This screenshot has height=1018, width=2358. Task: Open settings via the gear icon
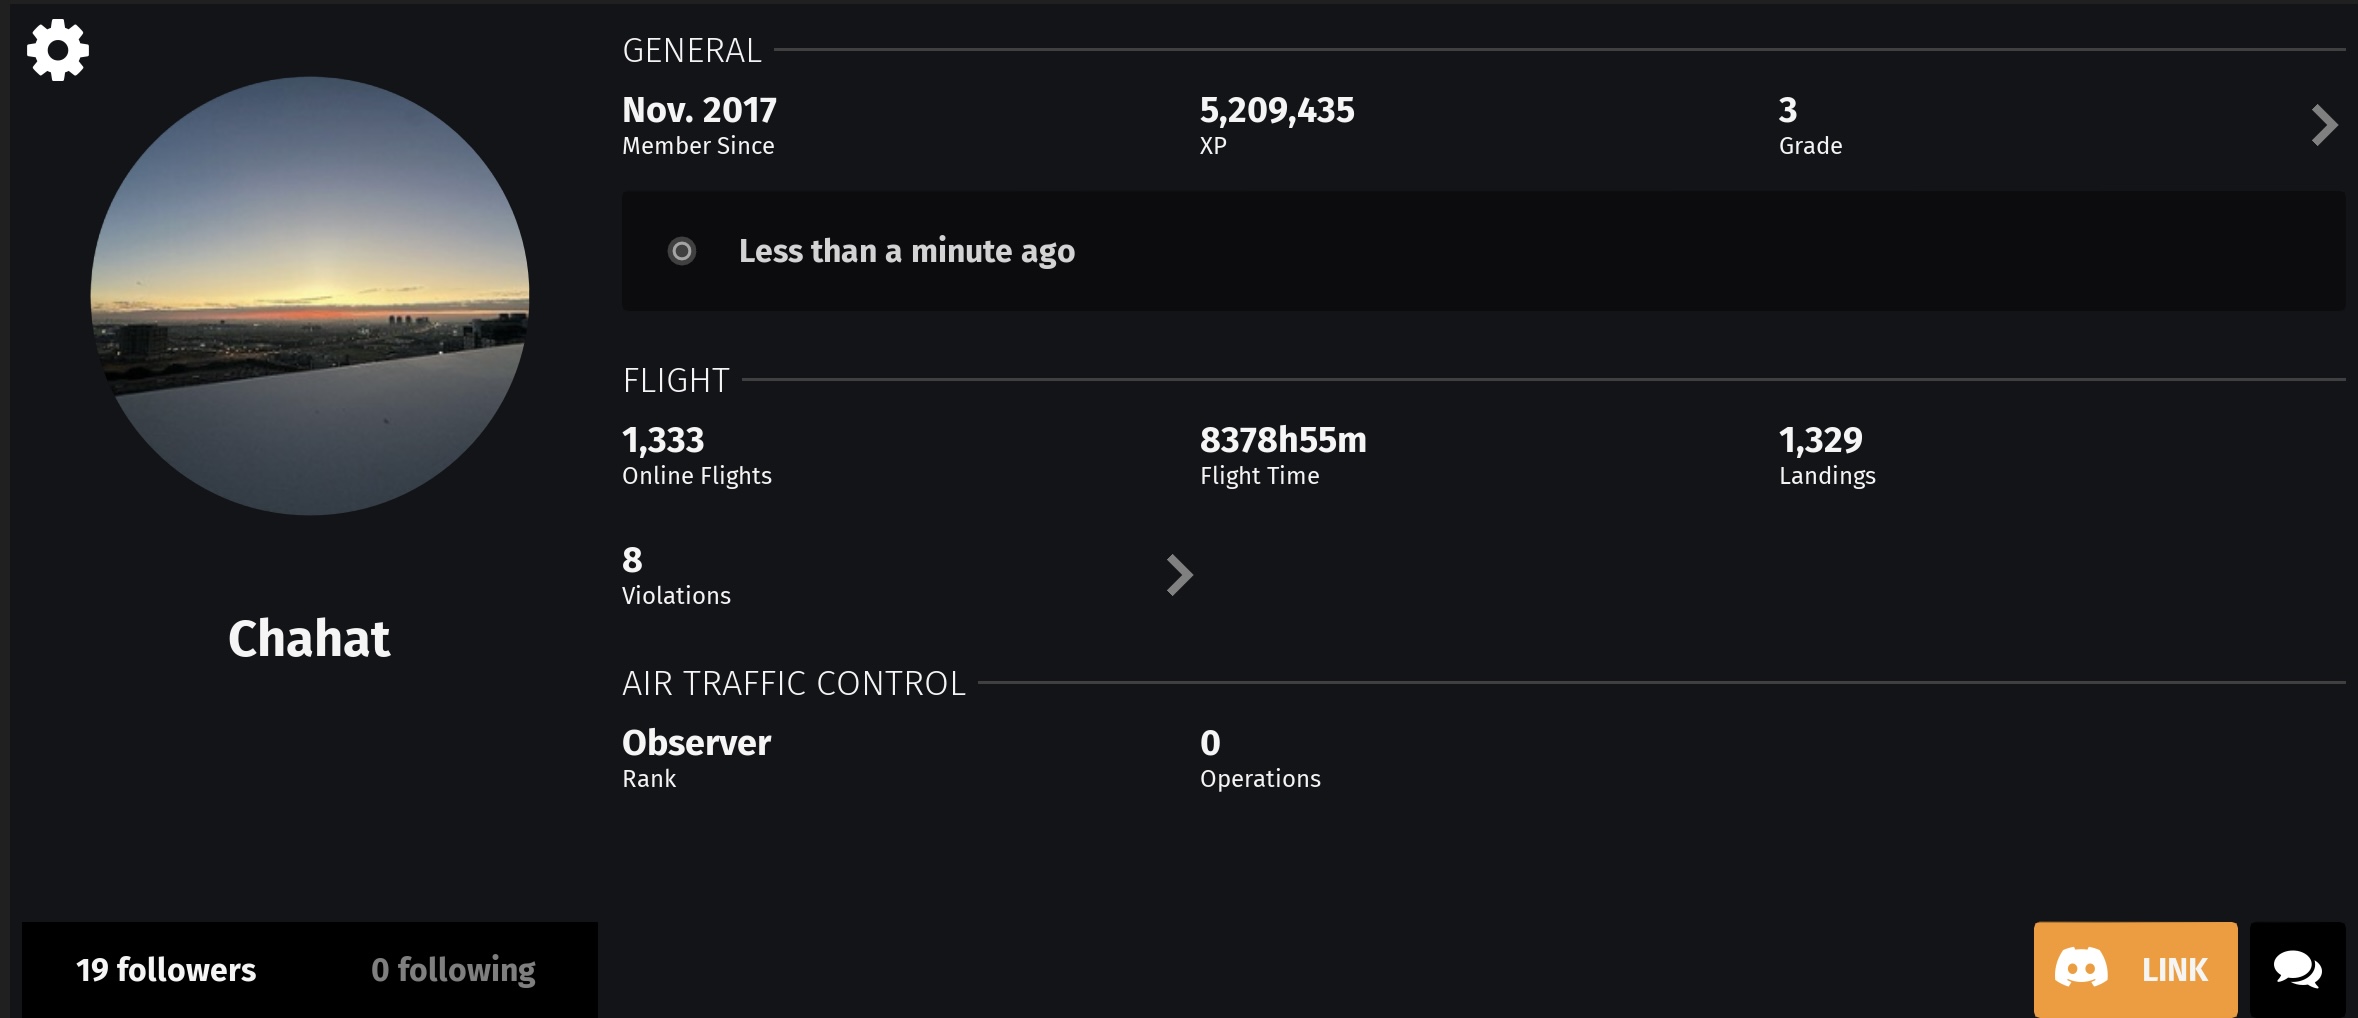tap(58, 50)
